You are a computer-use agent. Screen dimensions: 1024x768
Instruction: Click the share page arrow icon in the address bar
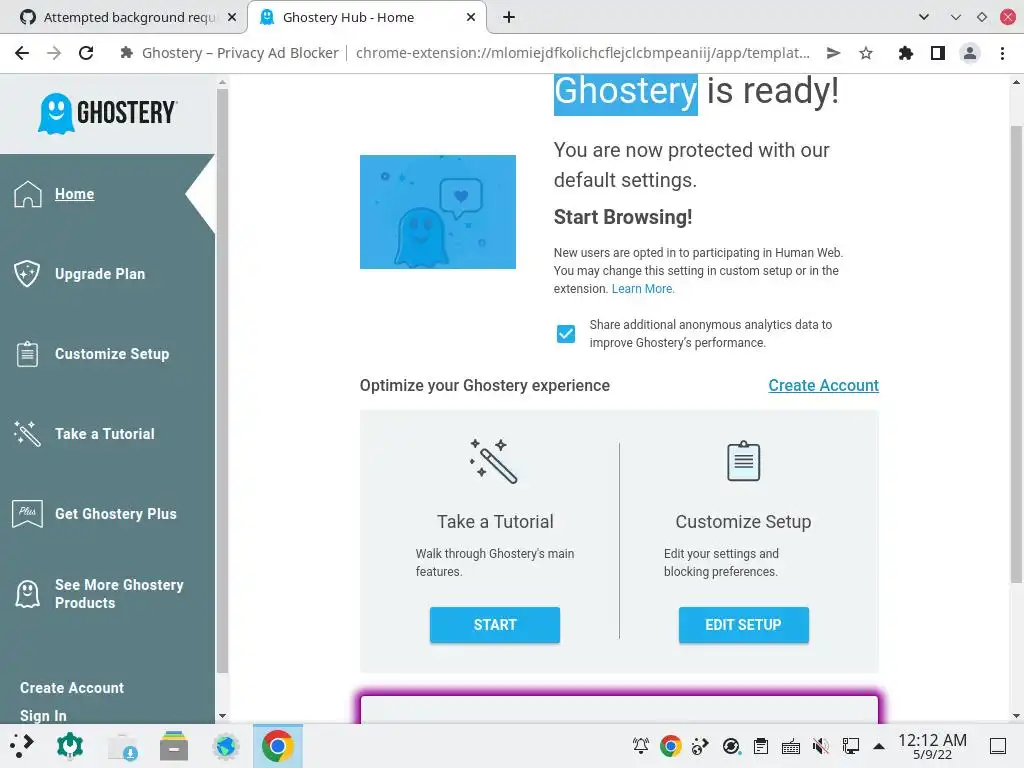[833, 53]
